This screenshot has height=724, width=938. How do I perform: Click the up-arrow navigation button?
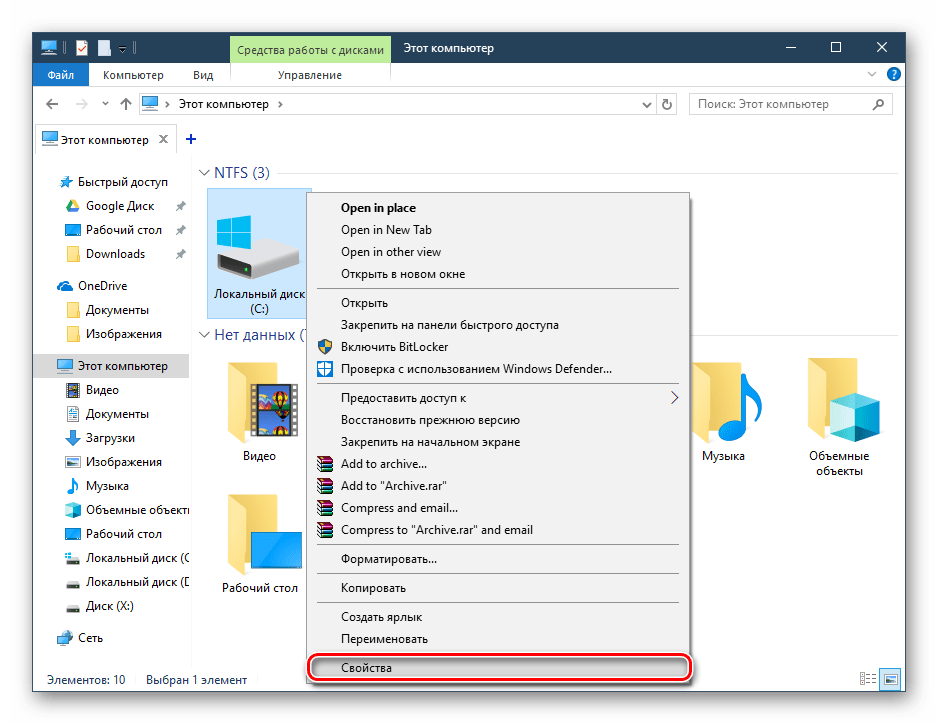(x=125, y=104)
